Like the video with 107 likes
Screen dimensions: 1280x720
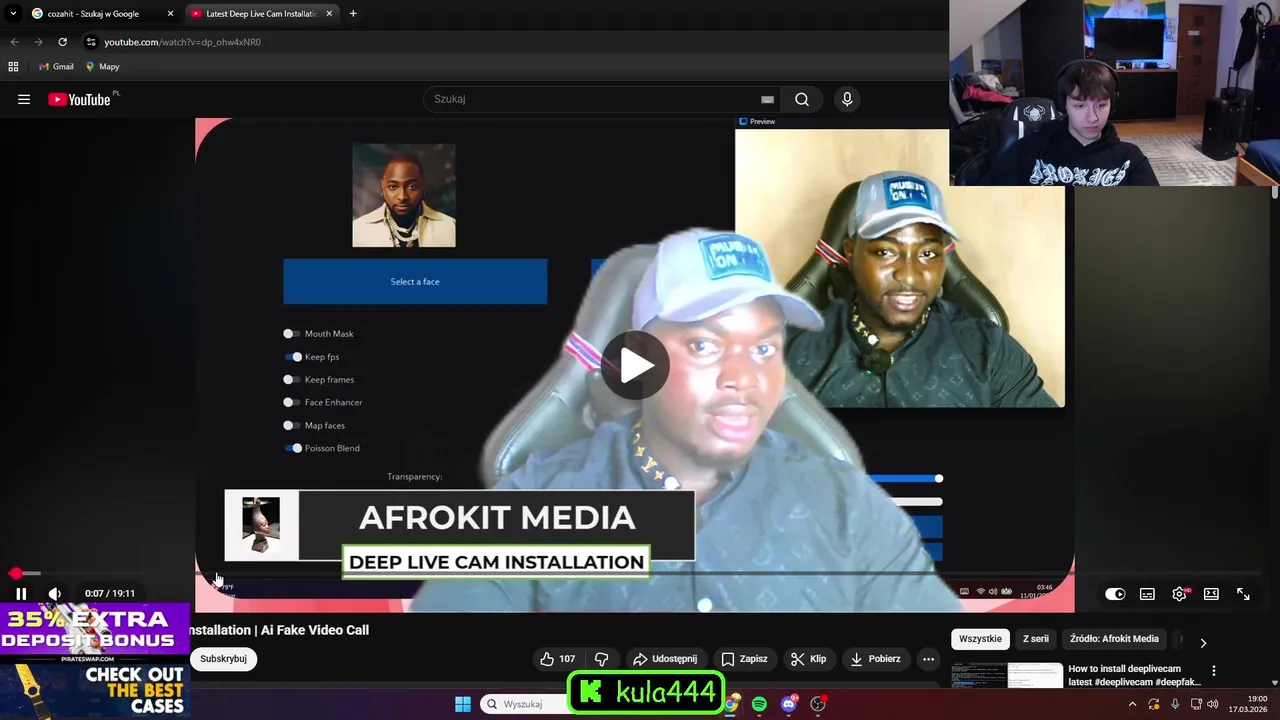[558, 659]
